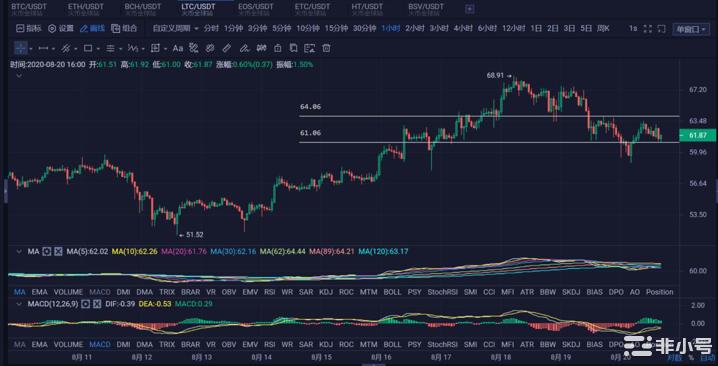The height and width of the screenshot is (366, 718).
Task: Select the 周K weekly period
Action: (x=603, y=28)
